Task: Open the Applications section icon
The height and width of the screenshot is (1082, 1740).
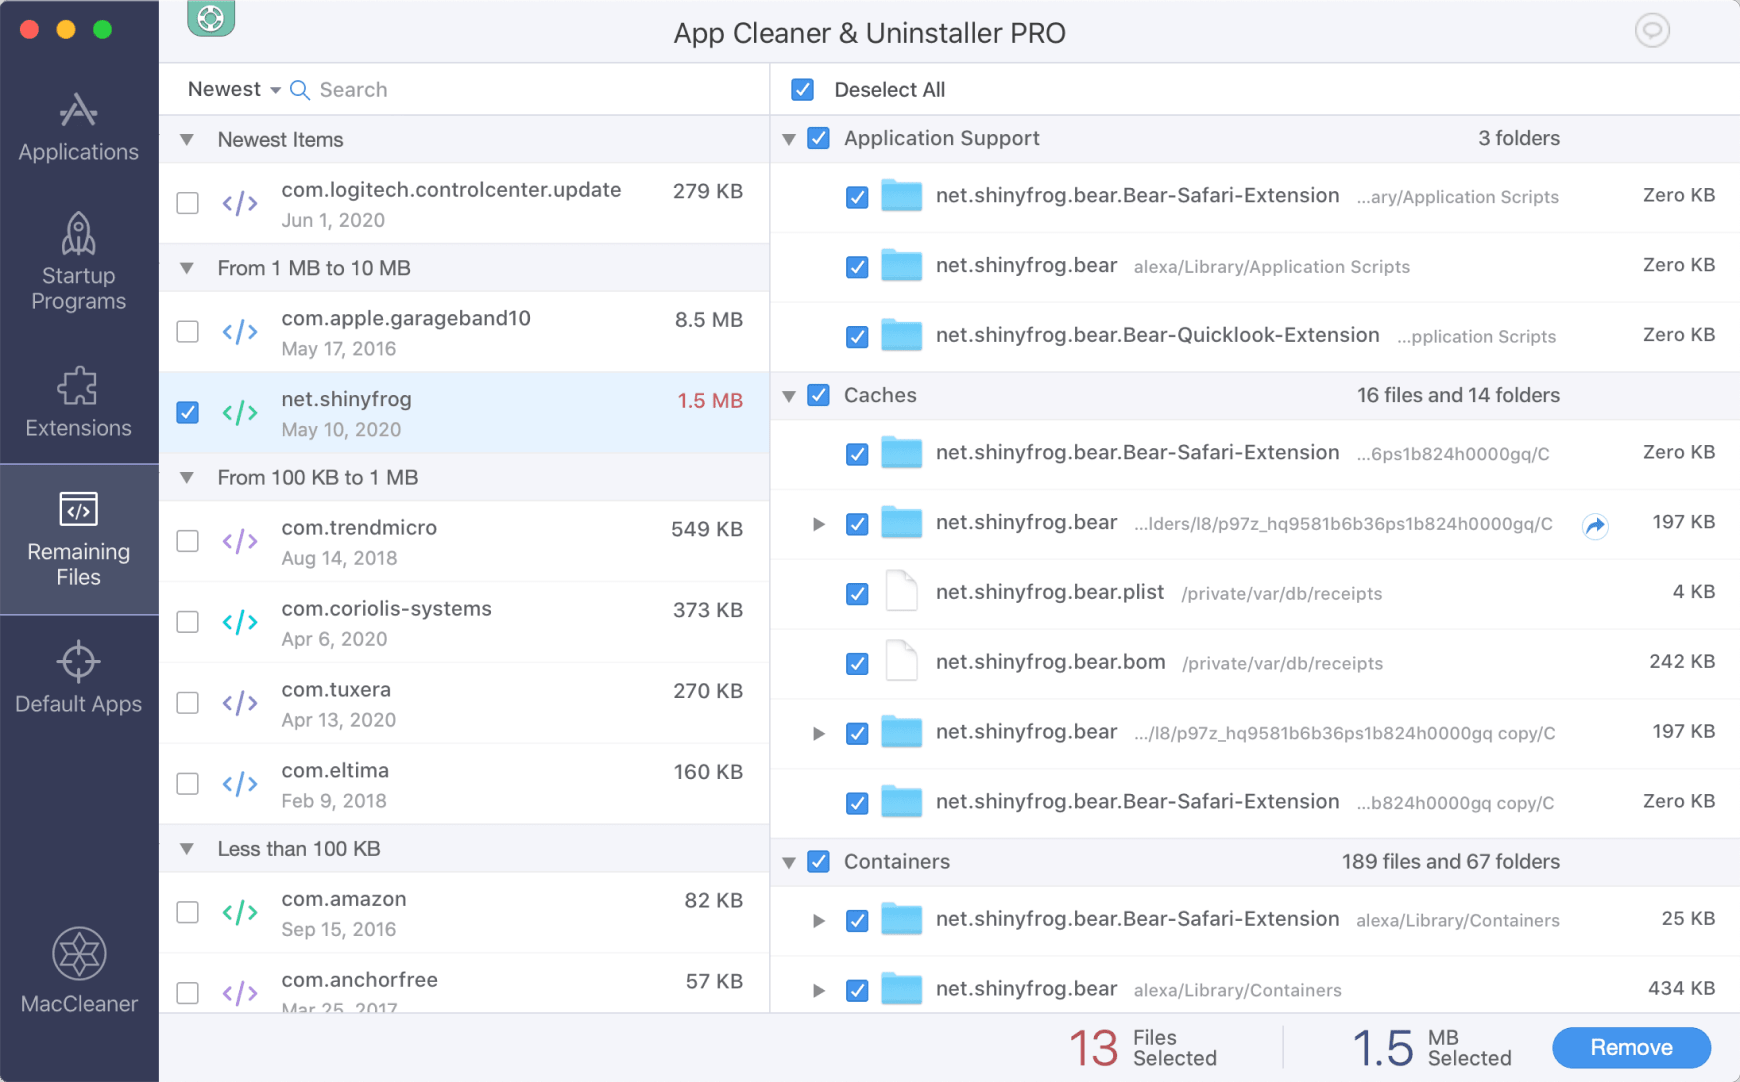Action: point(78,111)
